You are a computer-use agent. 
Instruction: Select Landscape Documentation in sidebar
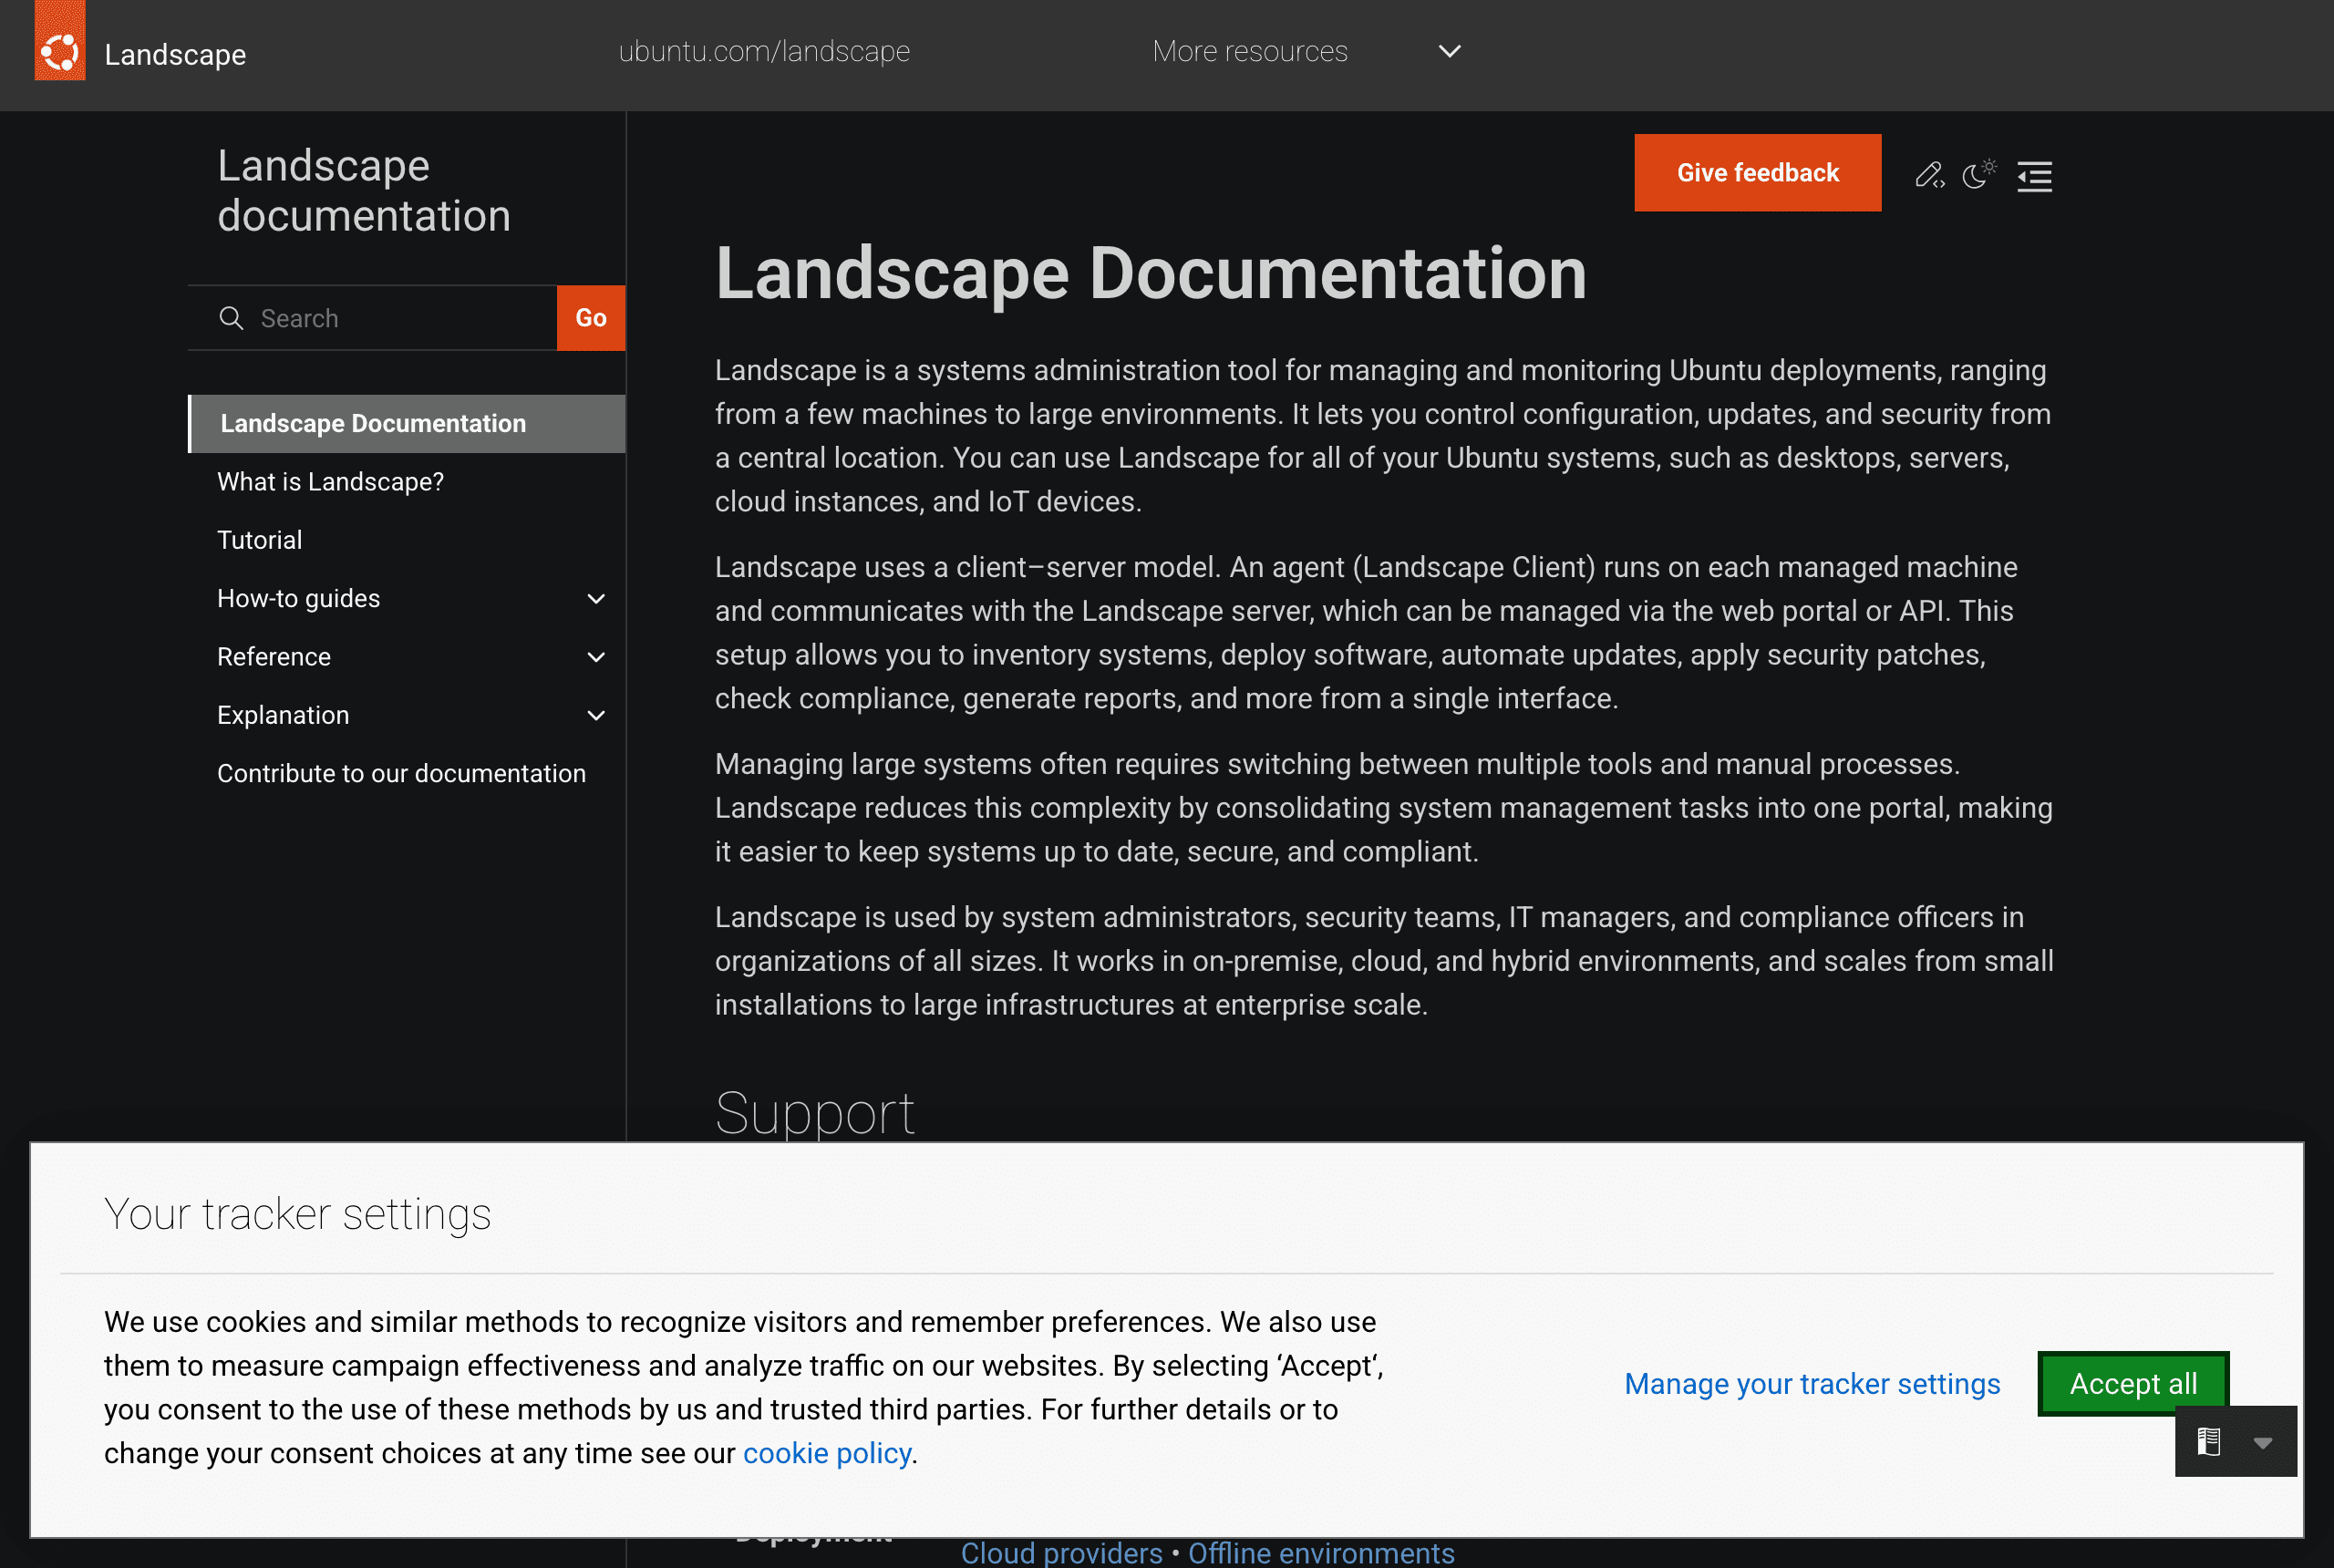click(407, 424)
